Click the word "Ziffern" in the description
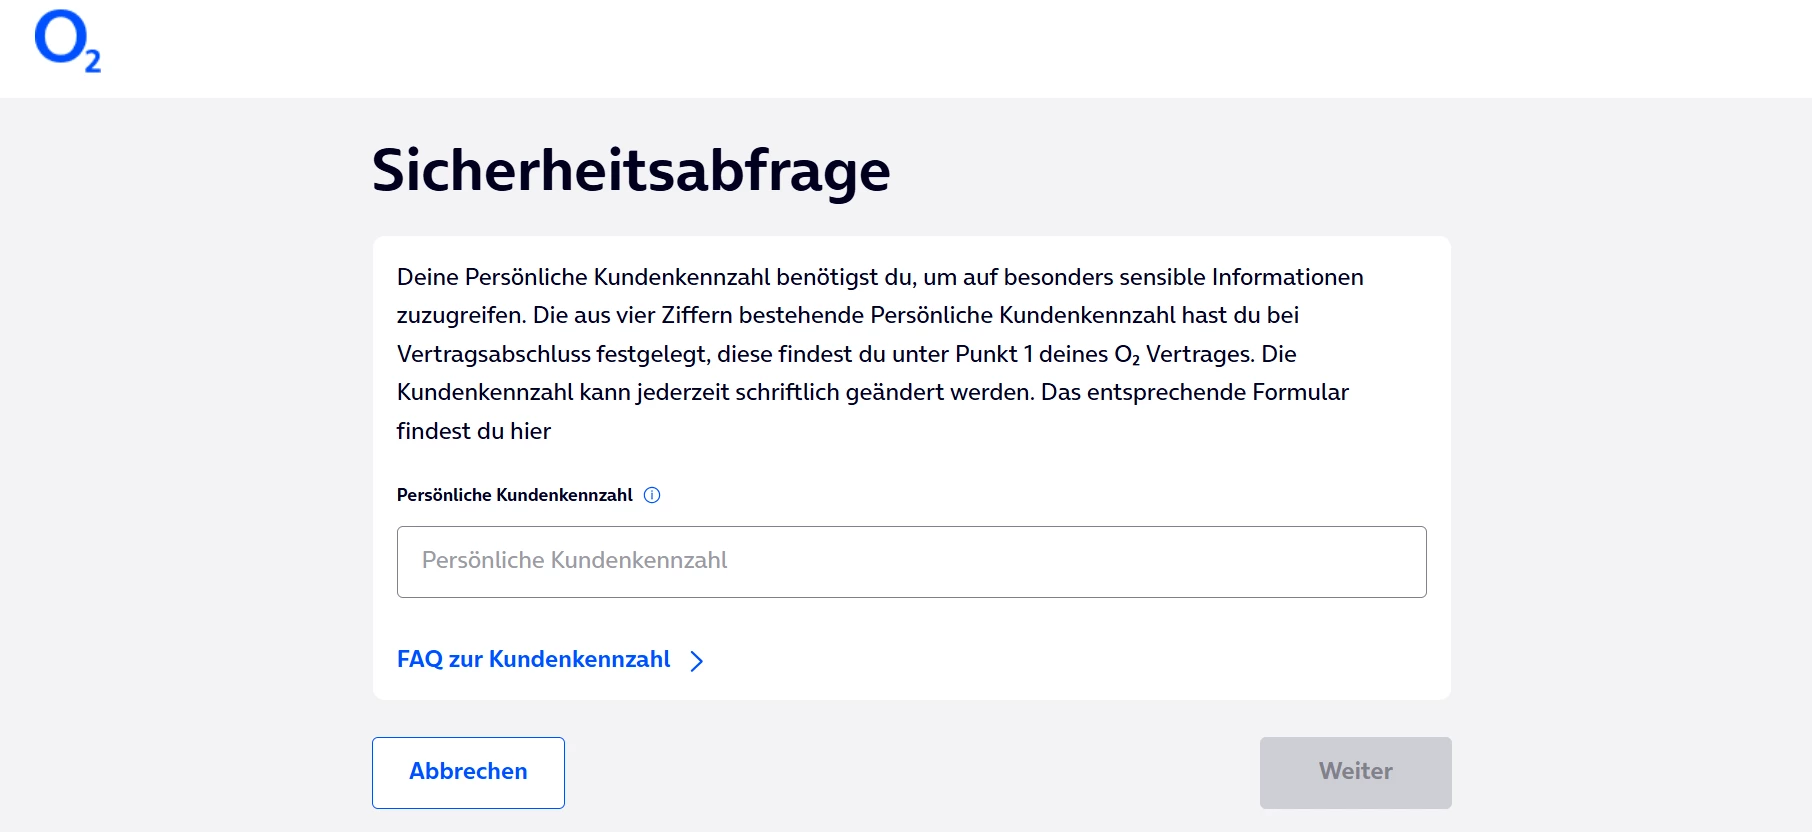The width and height of the screenshot is (1812, 832). click(696, 316)
